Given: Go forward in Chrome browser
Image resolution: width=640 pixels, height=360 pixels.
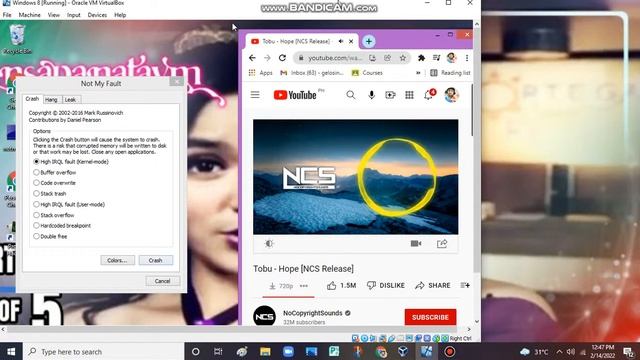Looking at the screenshot, I should (x=267, y=58).
